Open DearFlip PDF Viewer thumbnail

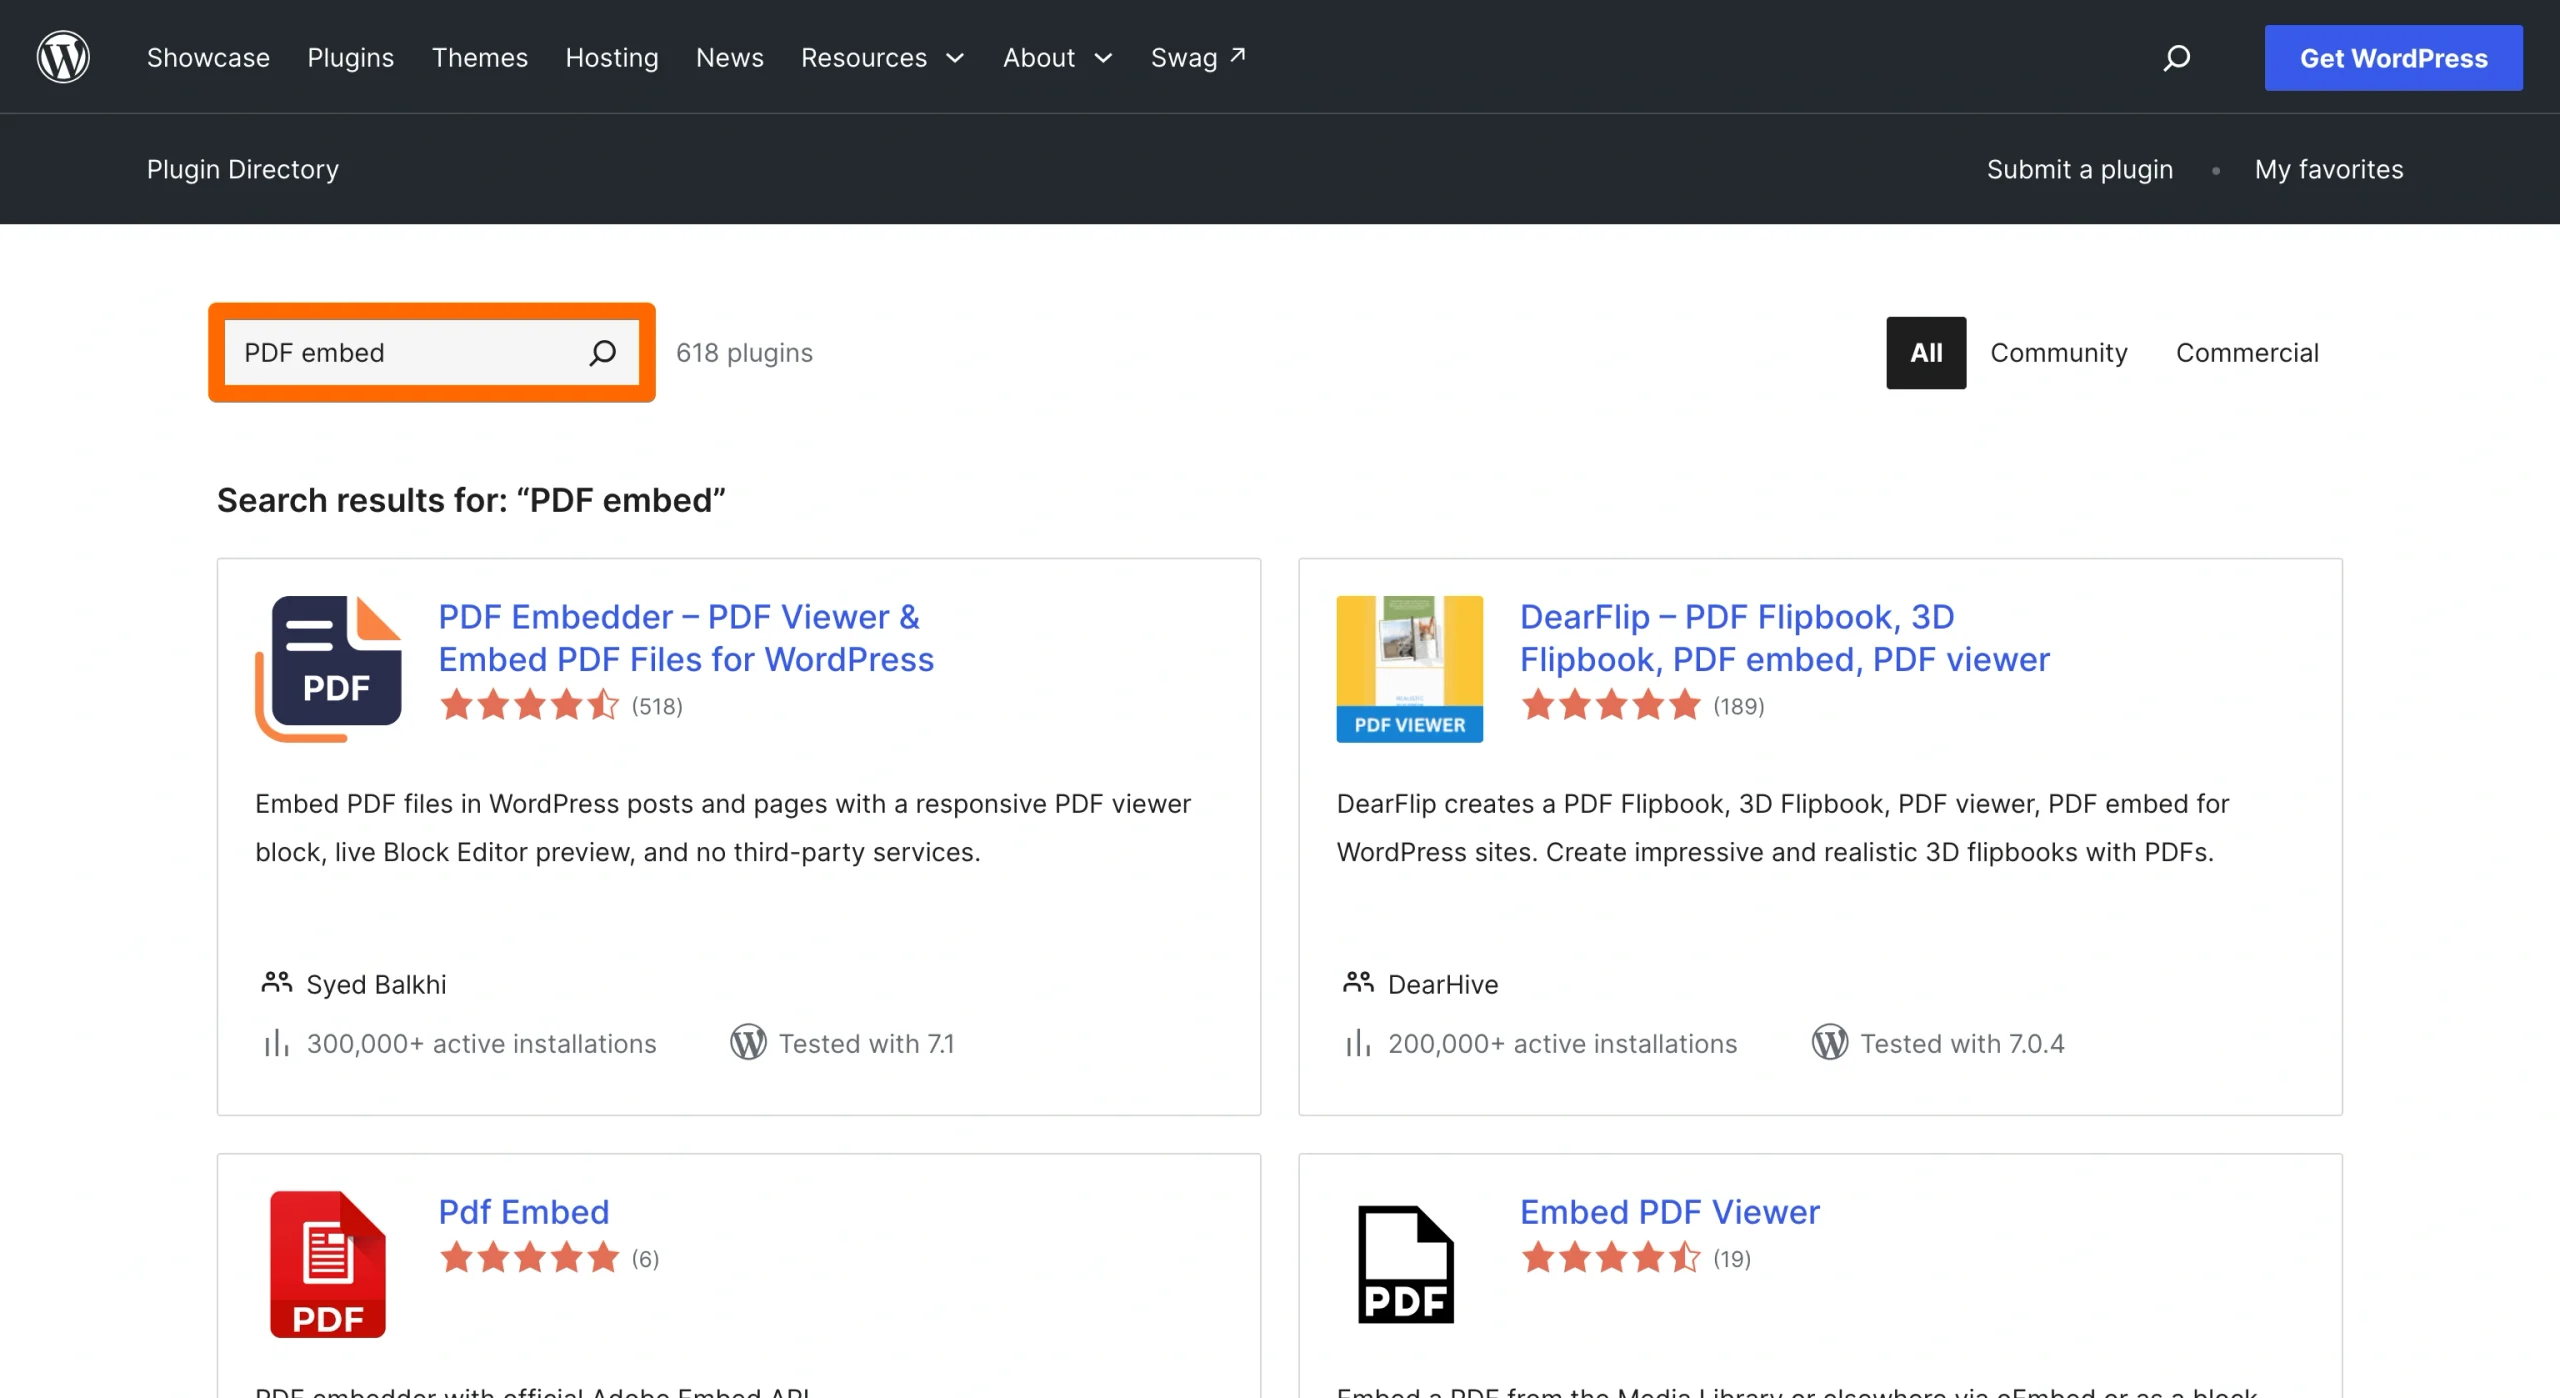1409,669
